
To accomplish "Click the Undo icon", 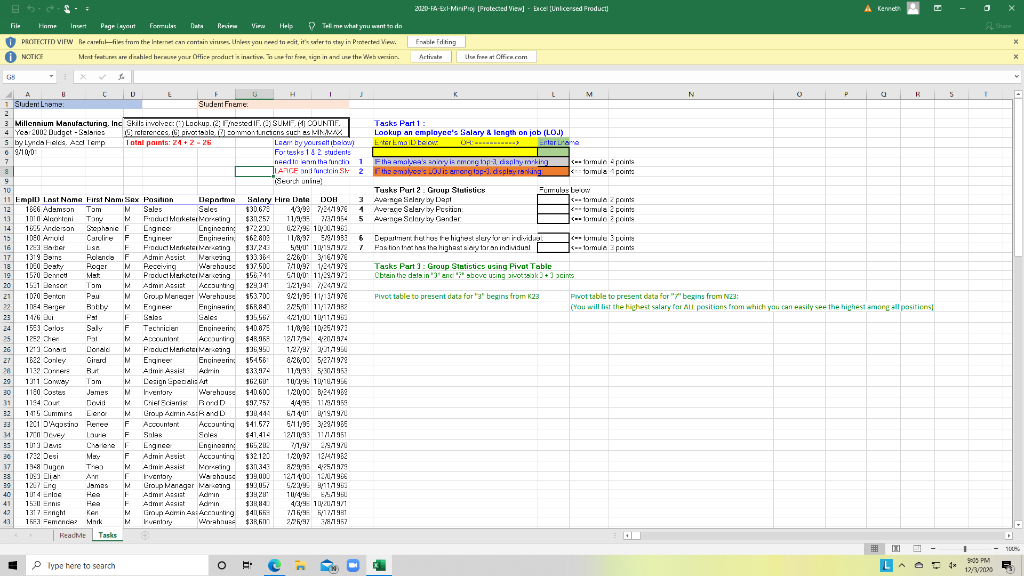I will pos(31,9).
